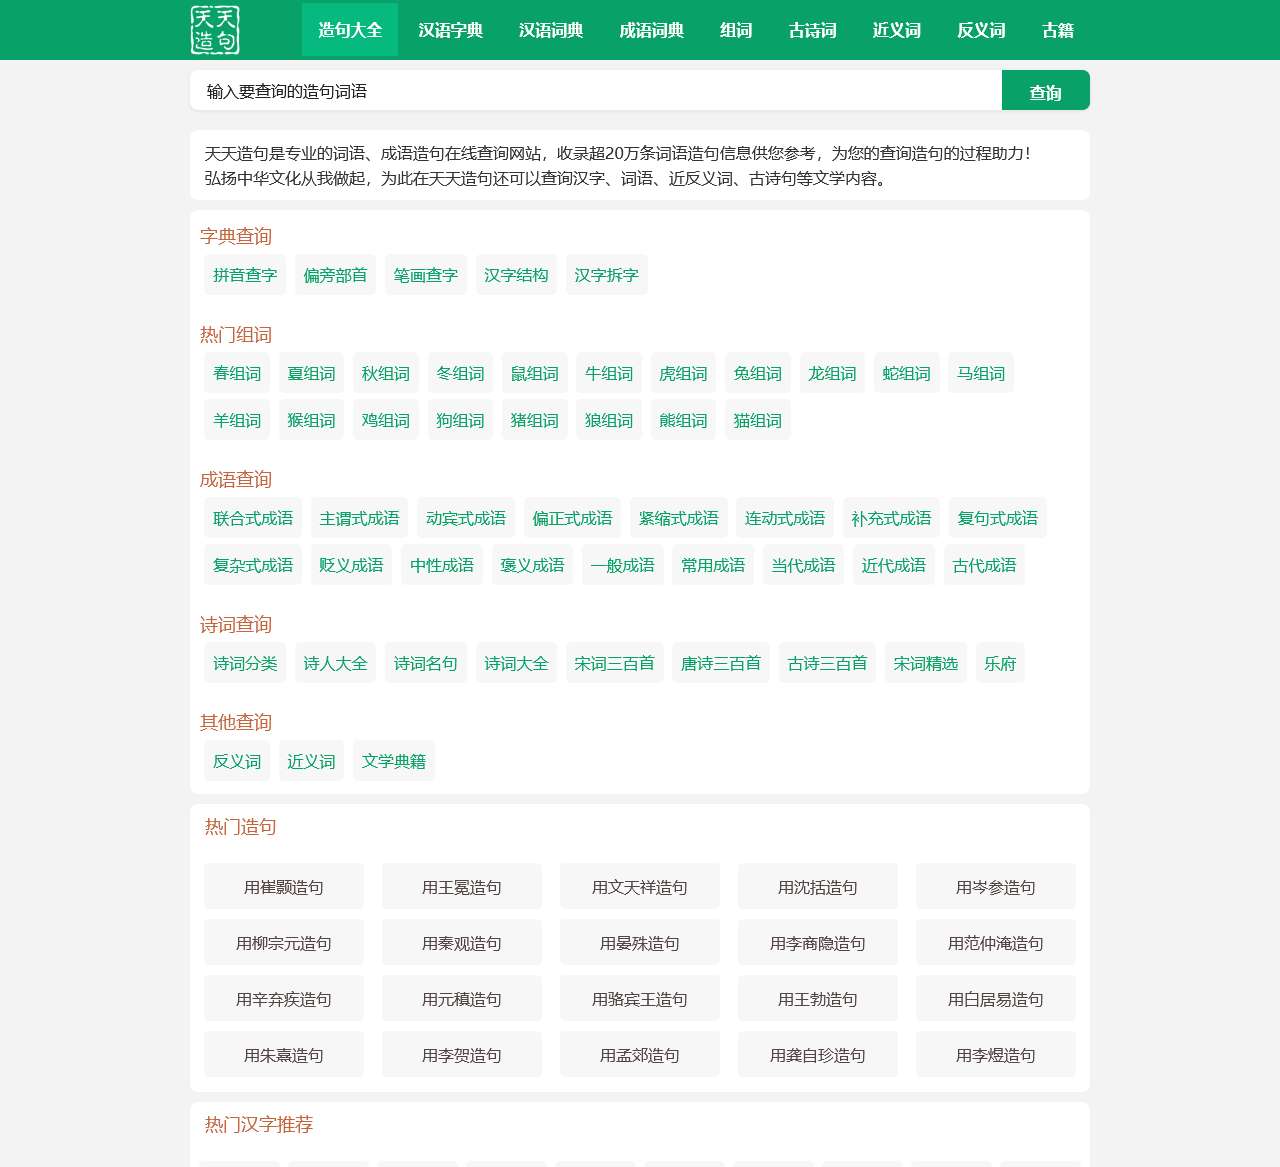The width and height of the screenshot is (1280, 1167).
Task: Click the 龙组词 tag
Action: point(832,374)
